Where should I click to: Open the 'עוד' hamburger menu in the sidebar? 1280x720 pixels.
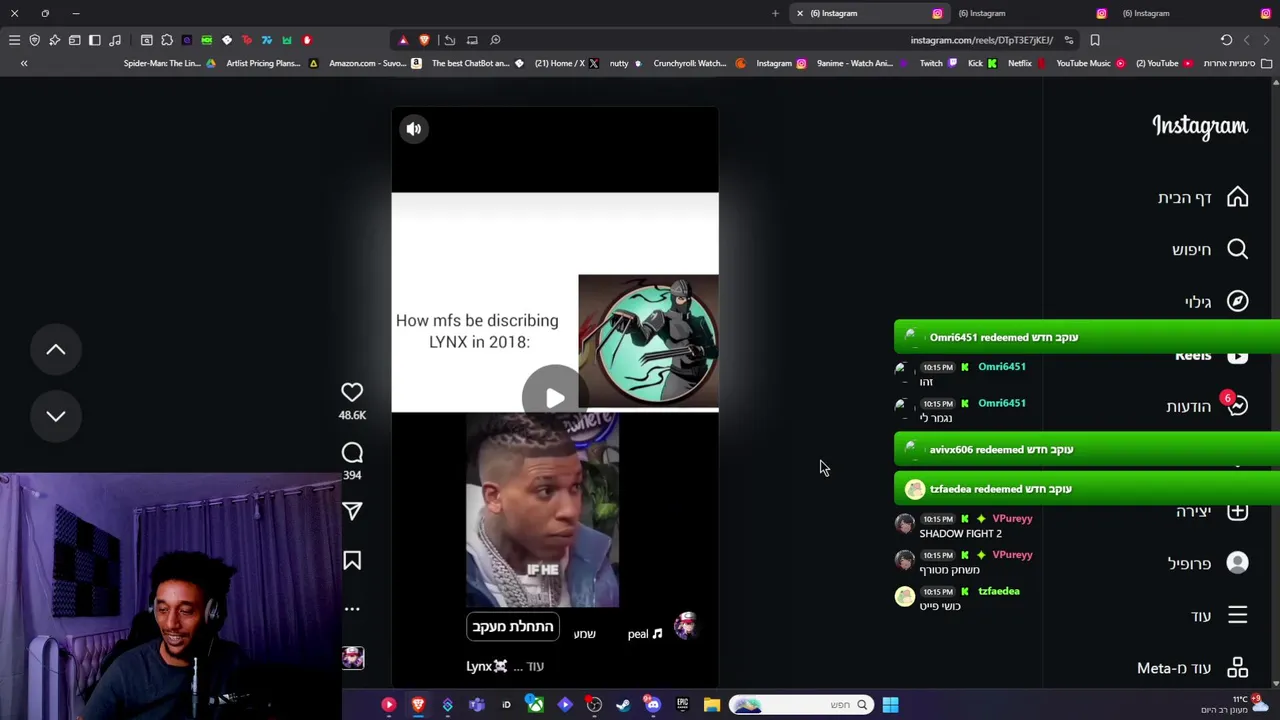click(1219, 616)
